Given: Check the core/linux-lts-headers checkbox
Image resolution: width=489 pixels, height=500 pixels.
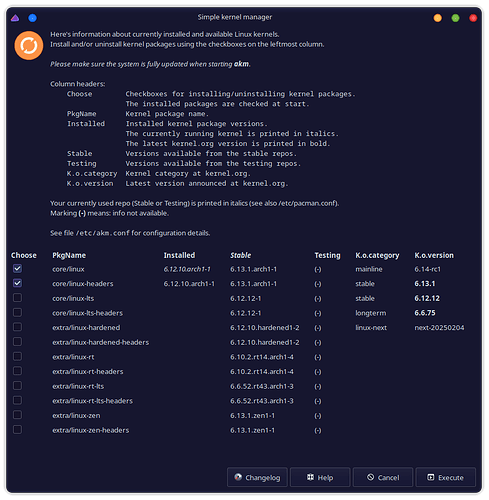Looking at the screenshot, I should click(x=17, y=312).
